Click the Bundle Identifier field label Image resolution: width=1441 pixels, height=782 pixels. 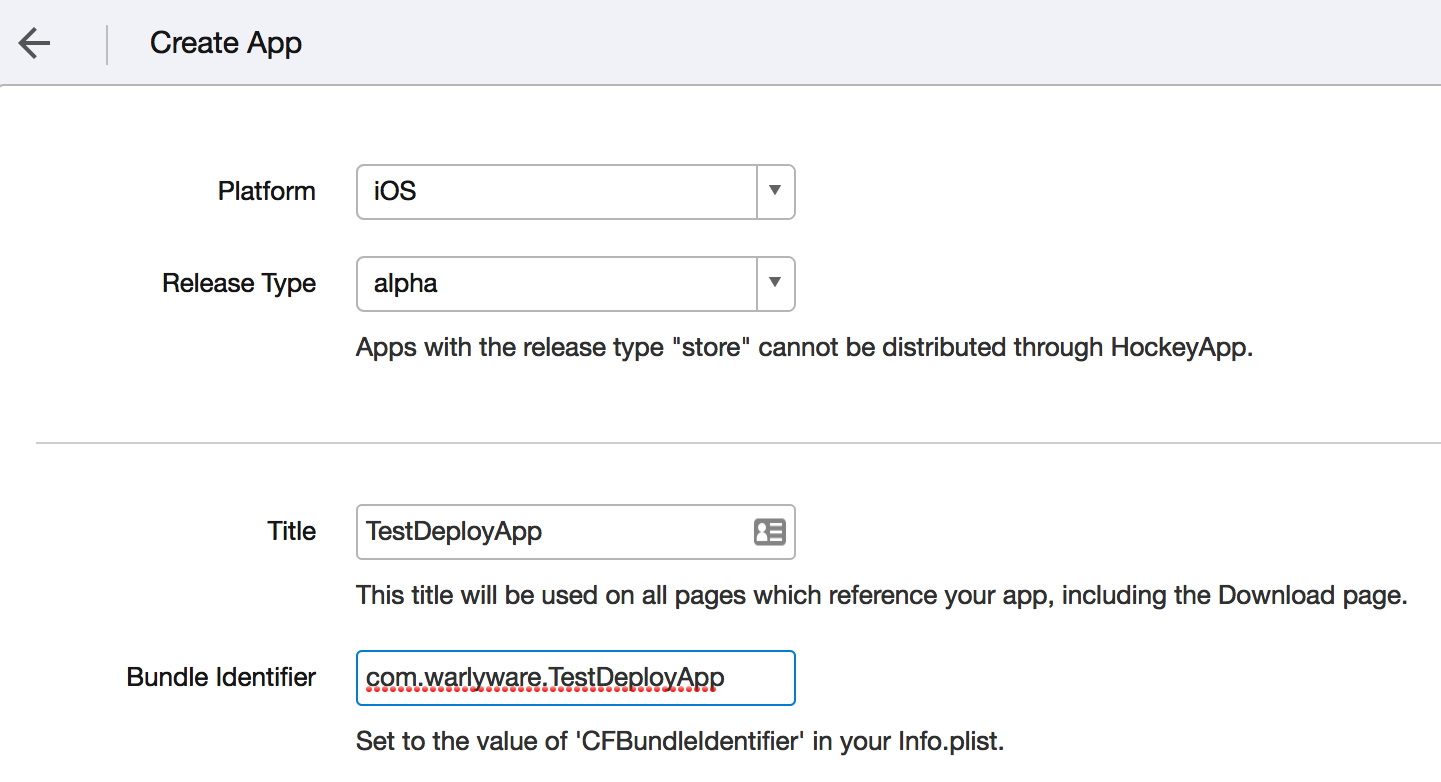coord(221,678)
